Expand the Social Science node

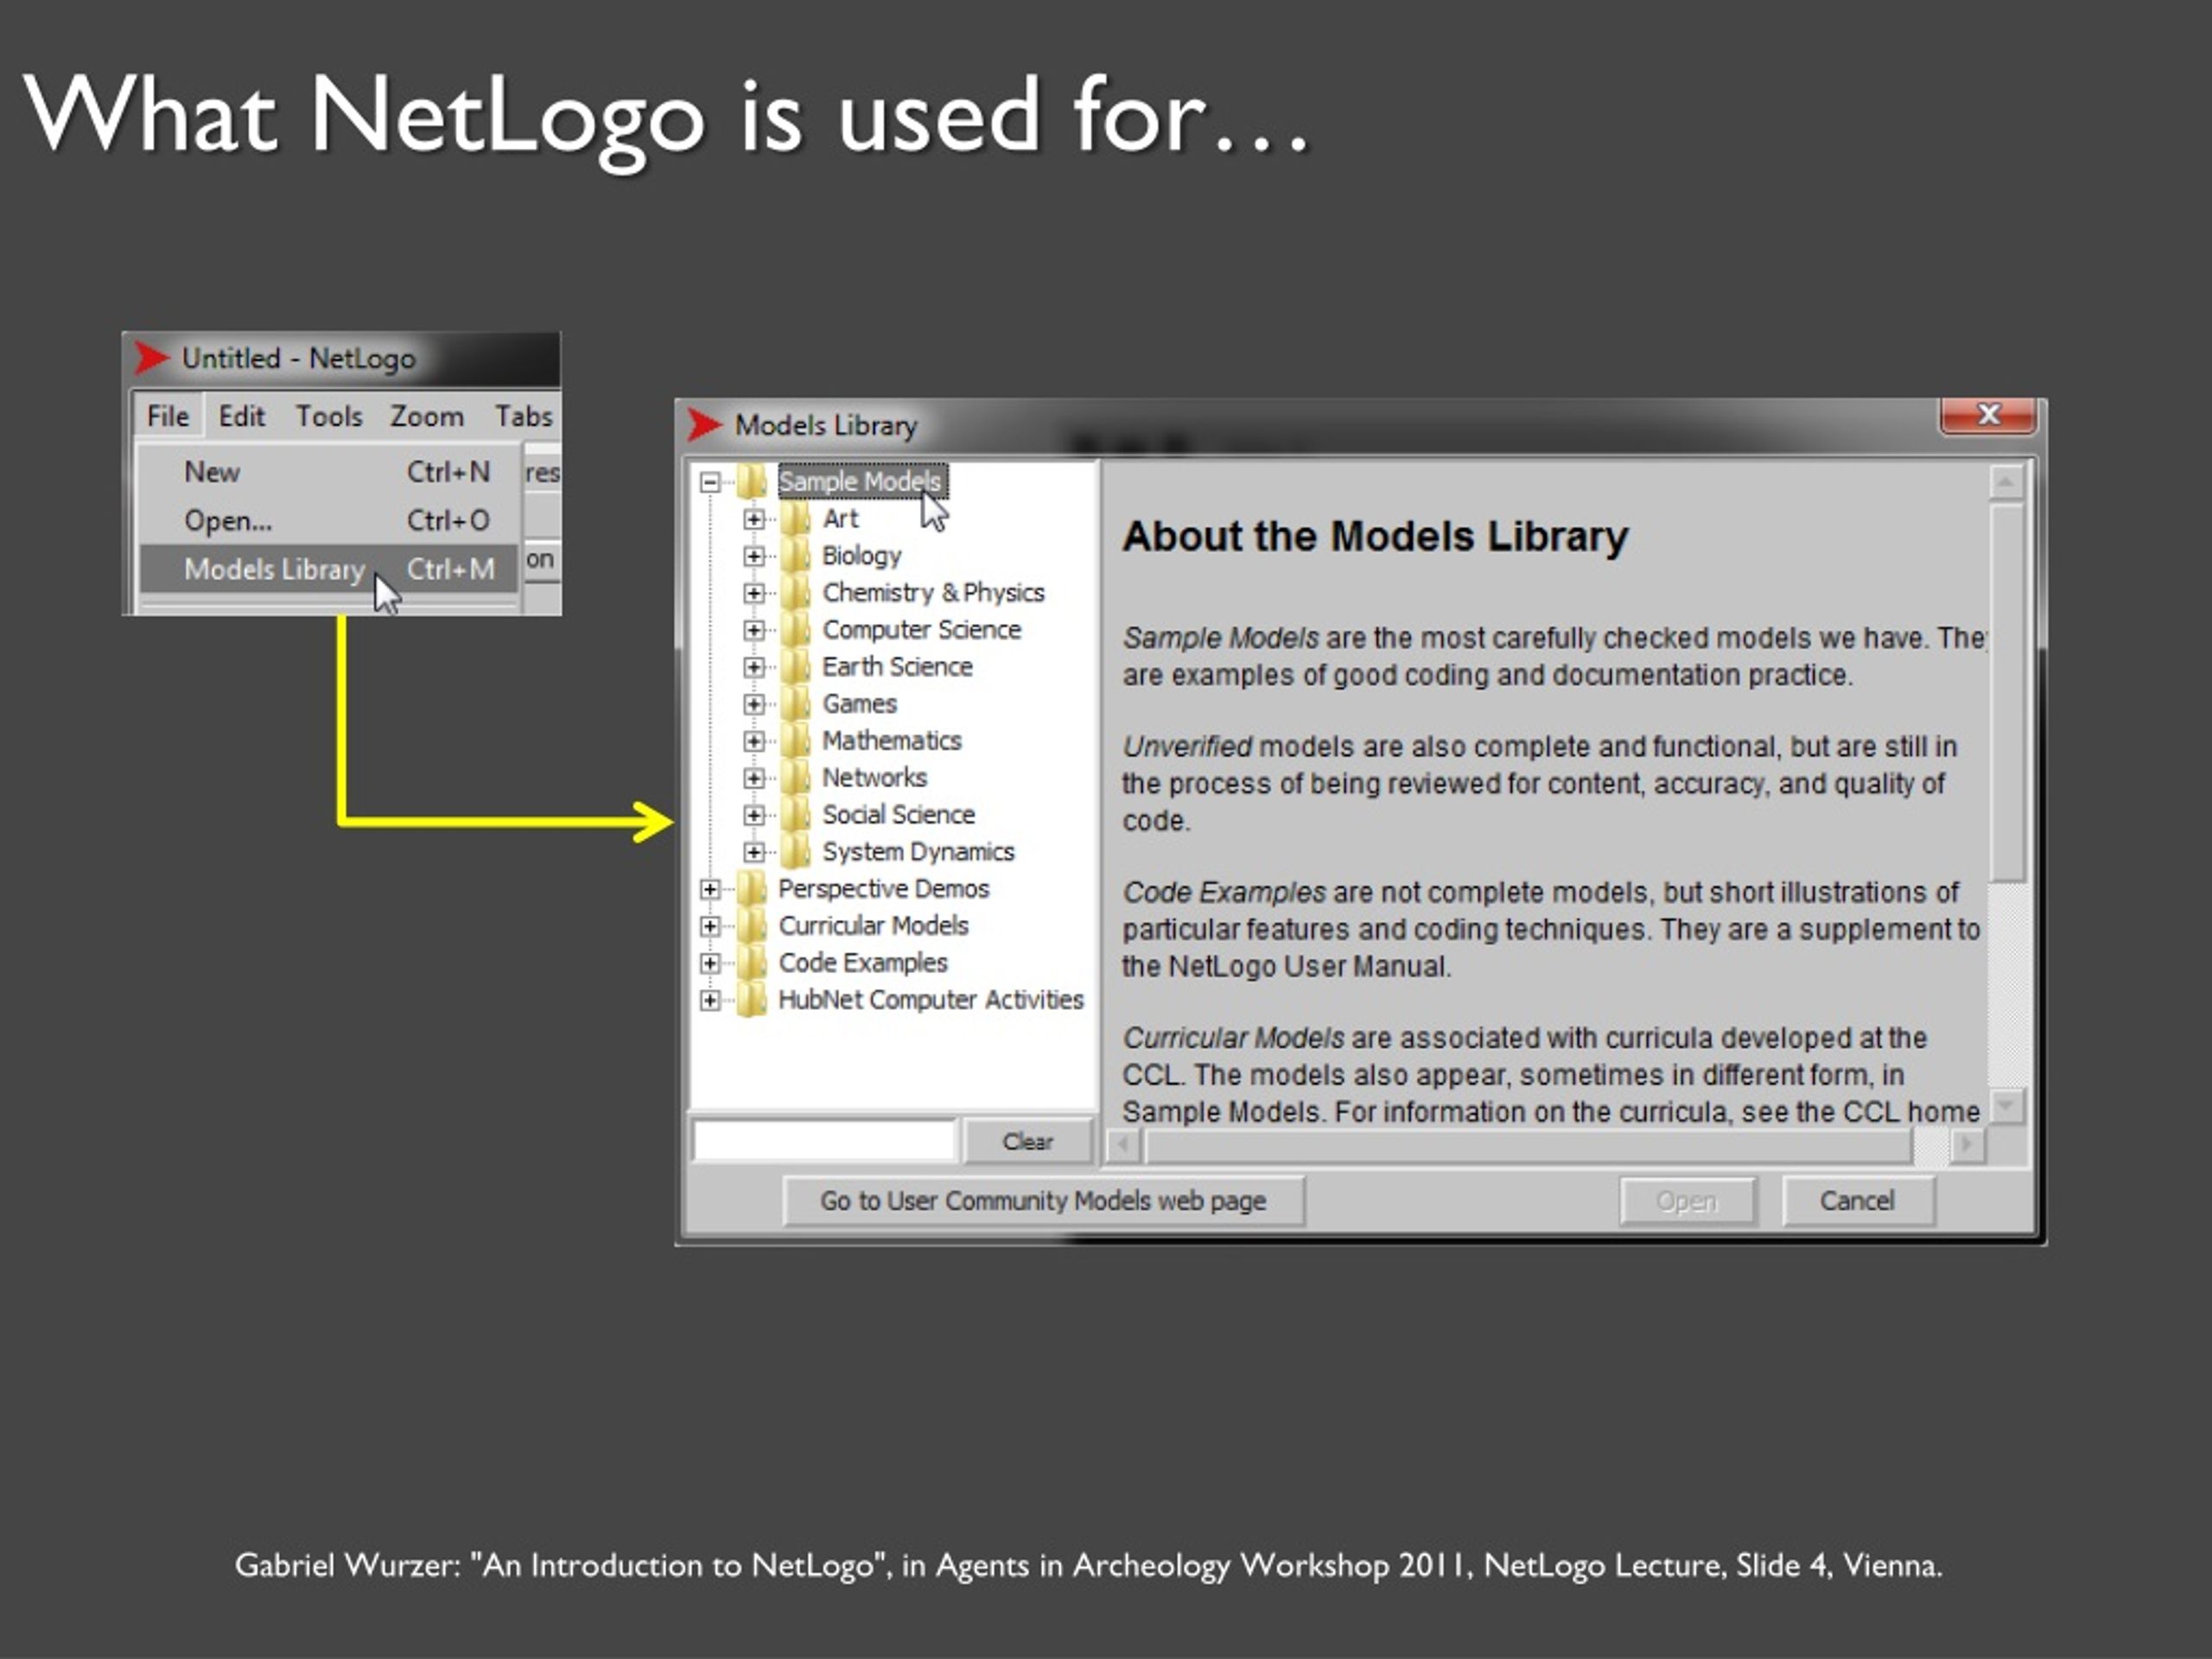tap(754, 815)
